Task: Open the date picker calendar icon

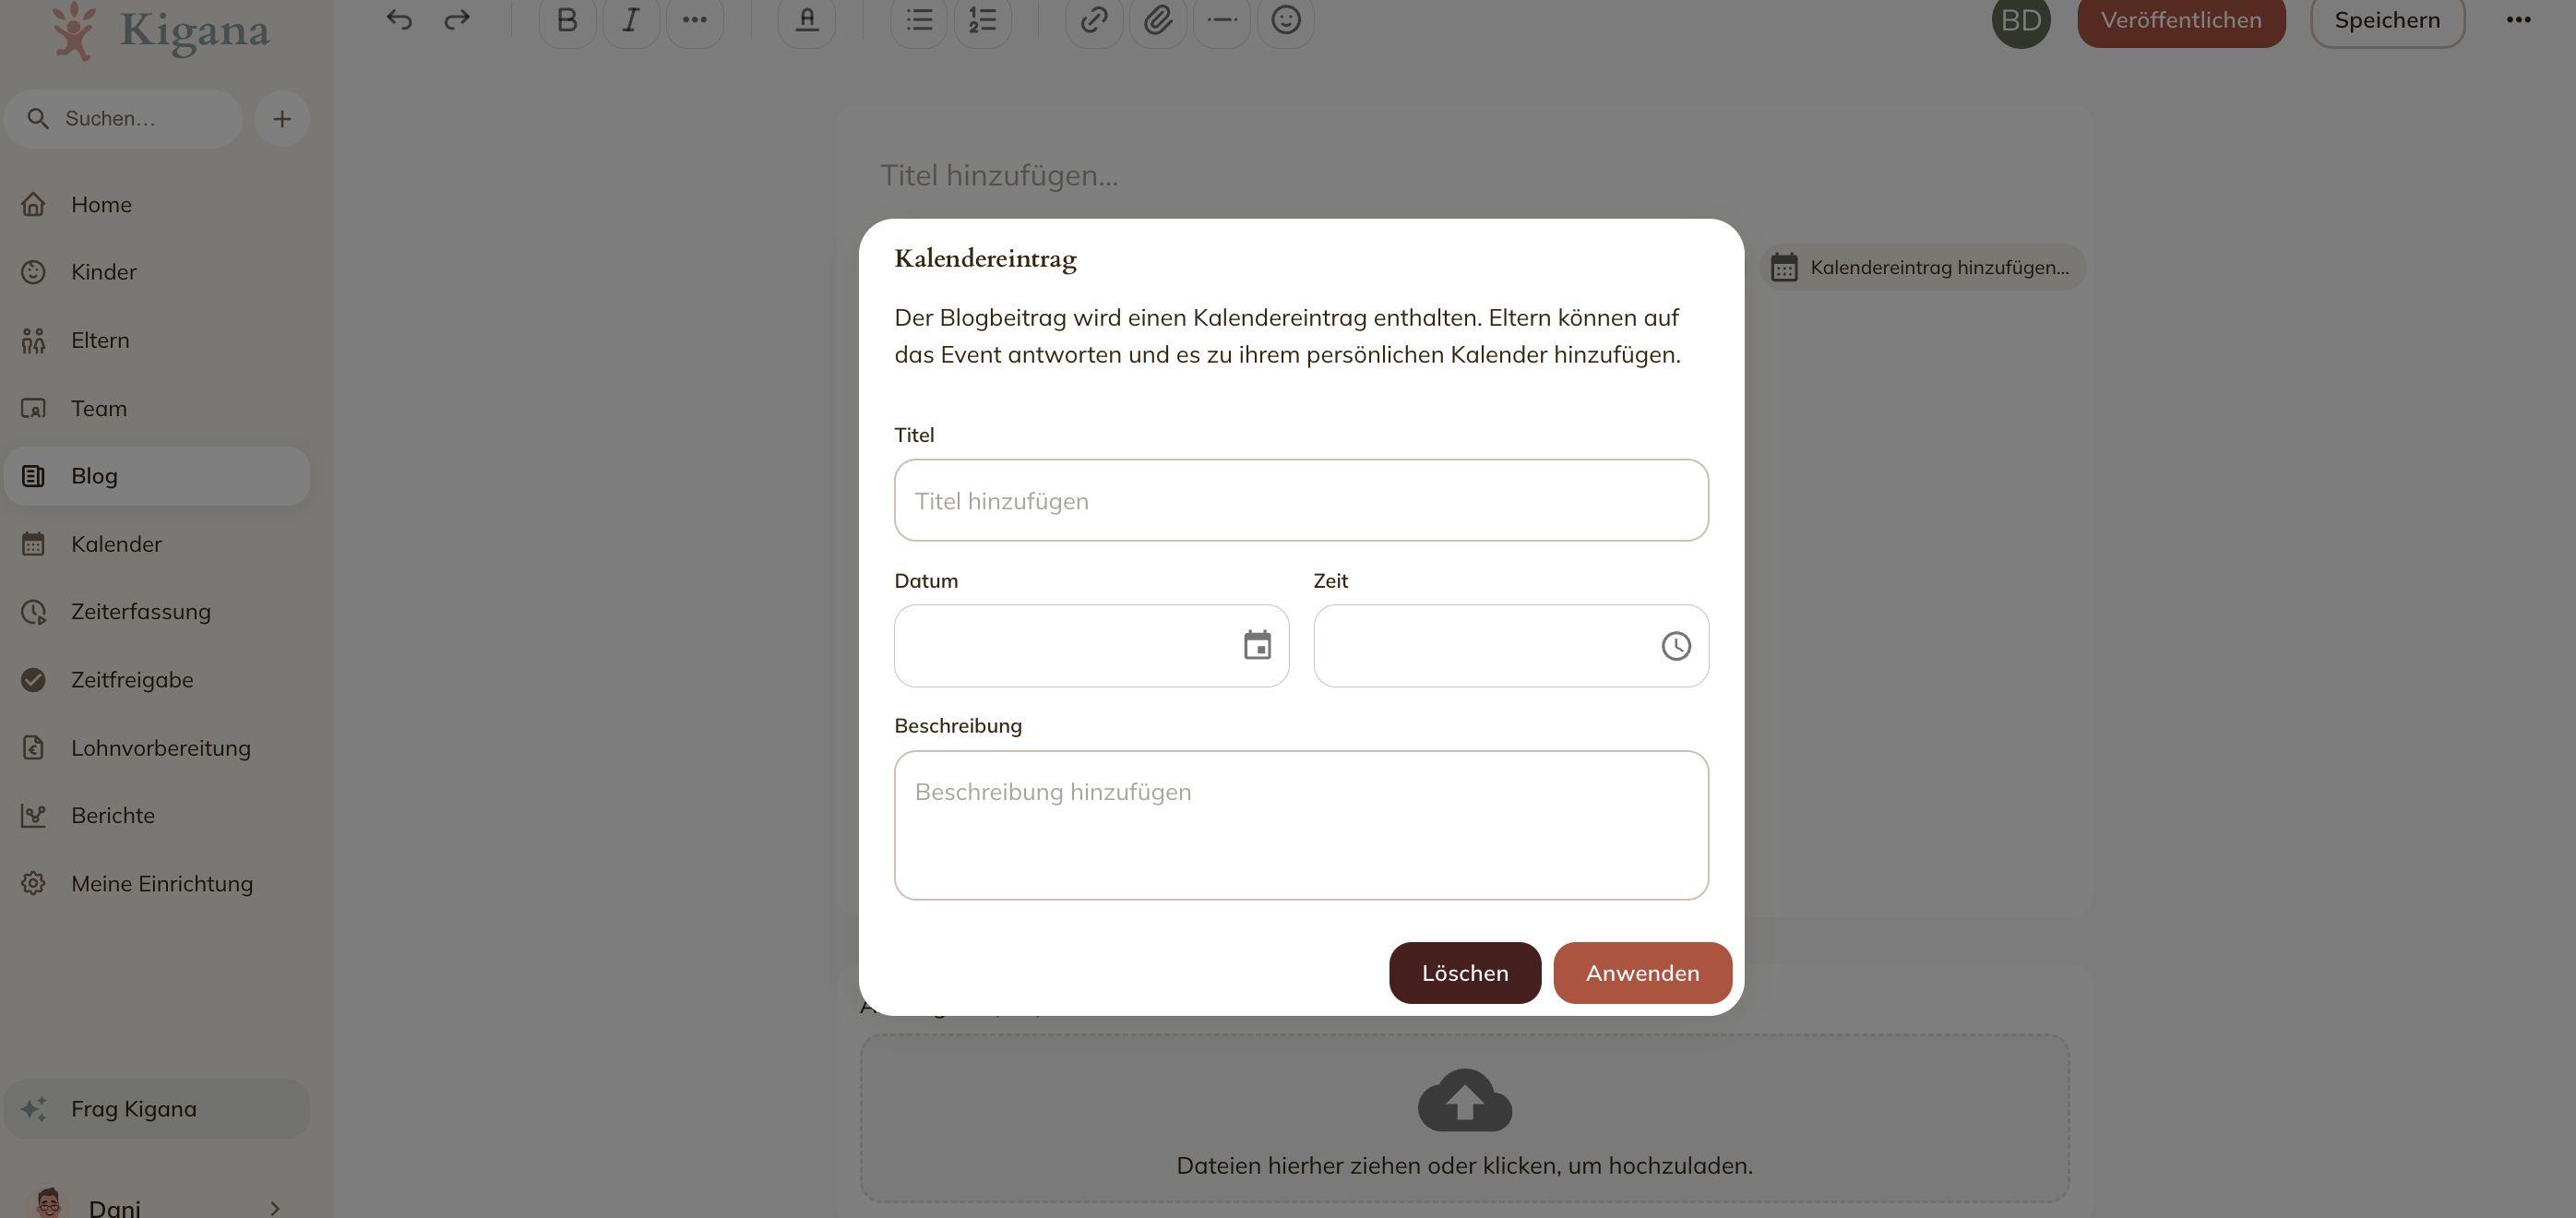Action: tap(1257, 645)
